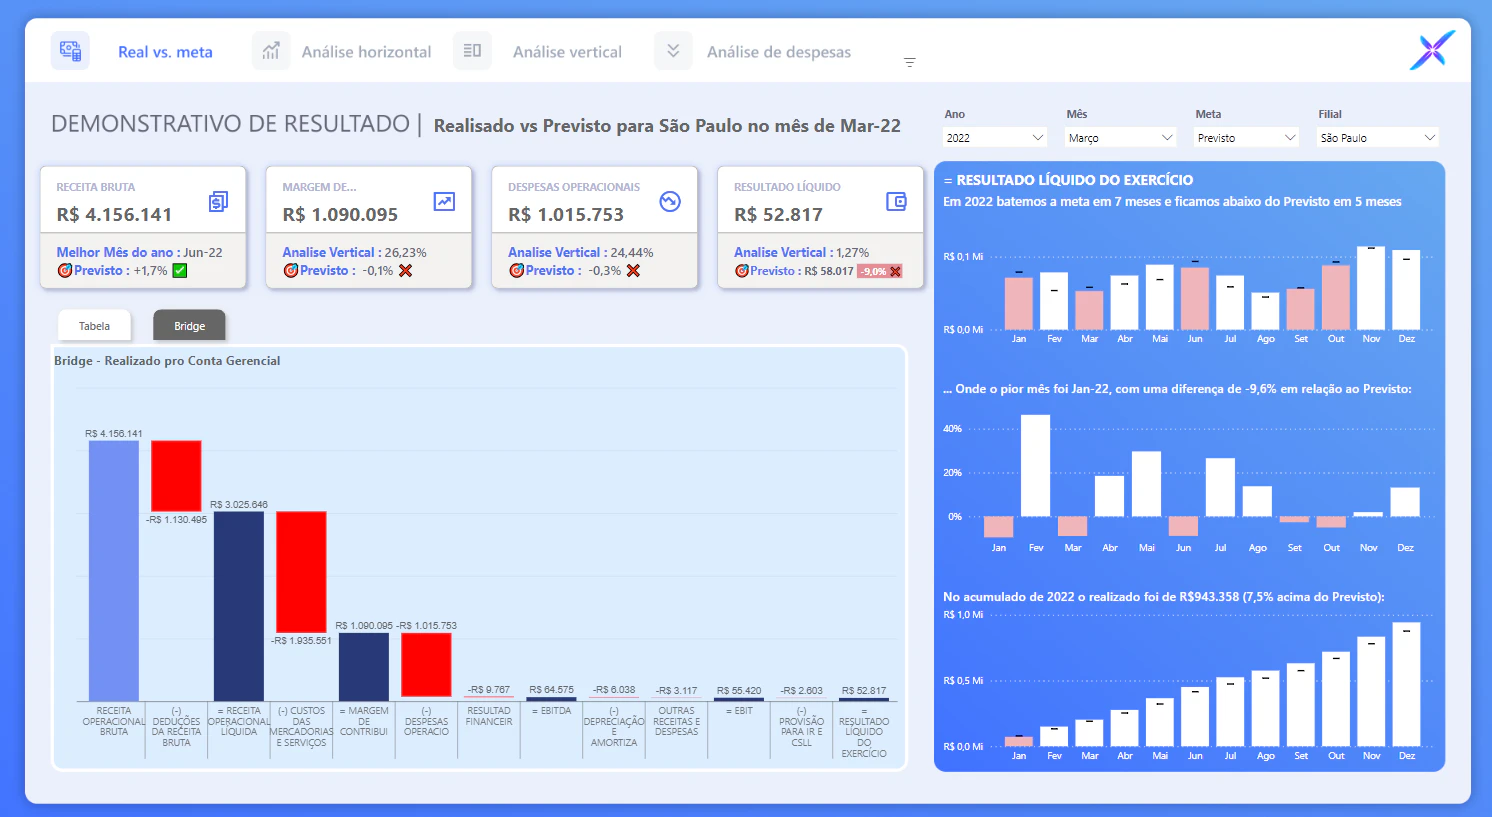Click the red Despesas Operacionais waterfall bar
This screenshot has width=1492, height=817.
click(426, 665)
